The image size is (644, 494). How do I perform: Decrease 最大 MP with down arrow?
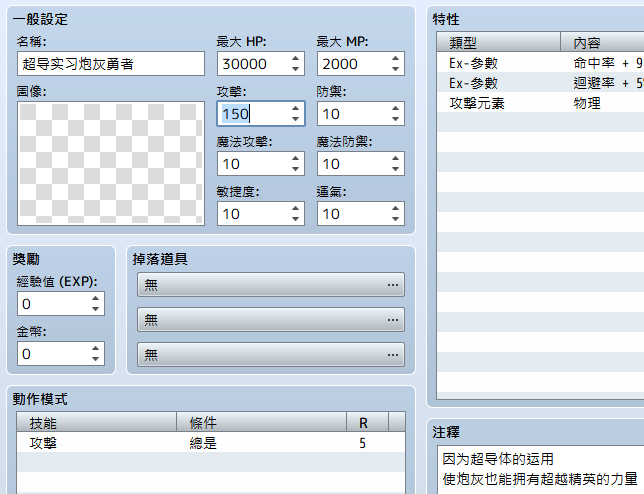pyautogui.click(x=395, y=69)
